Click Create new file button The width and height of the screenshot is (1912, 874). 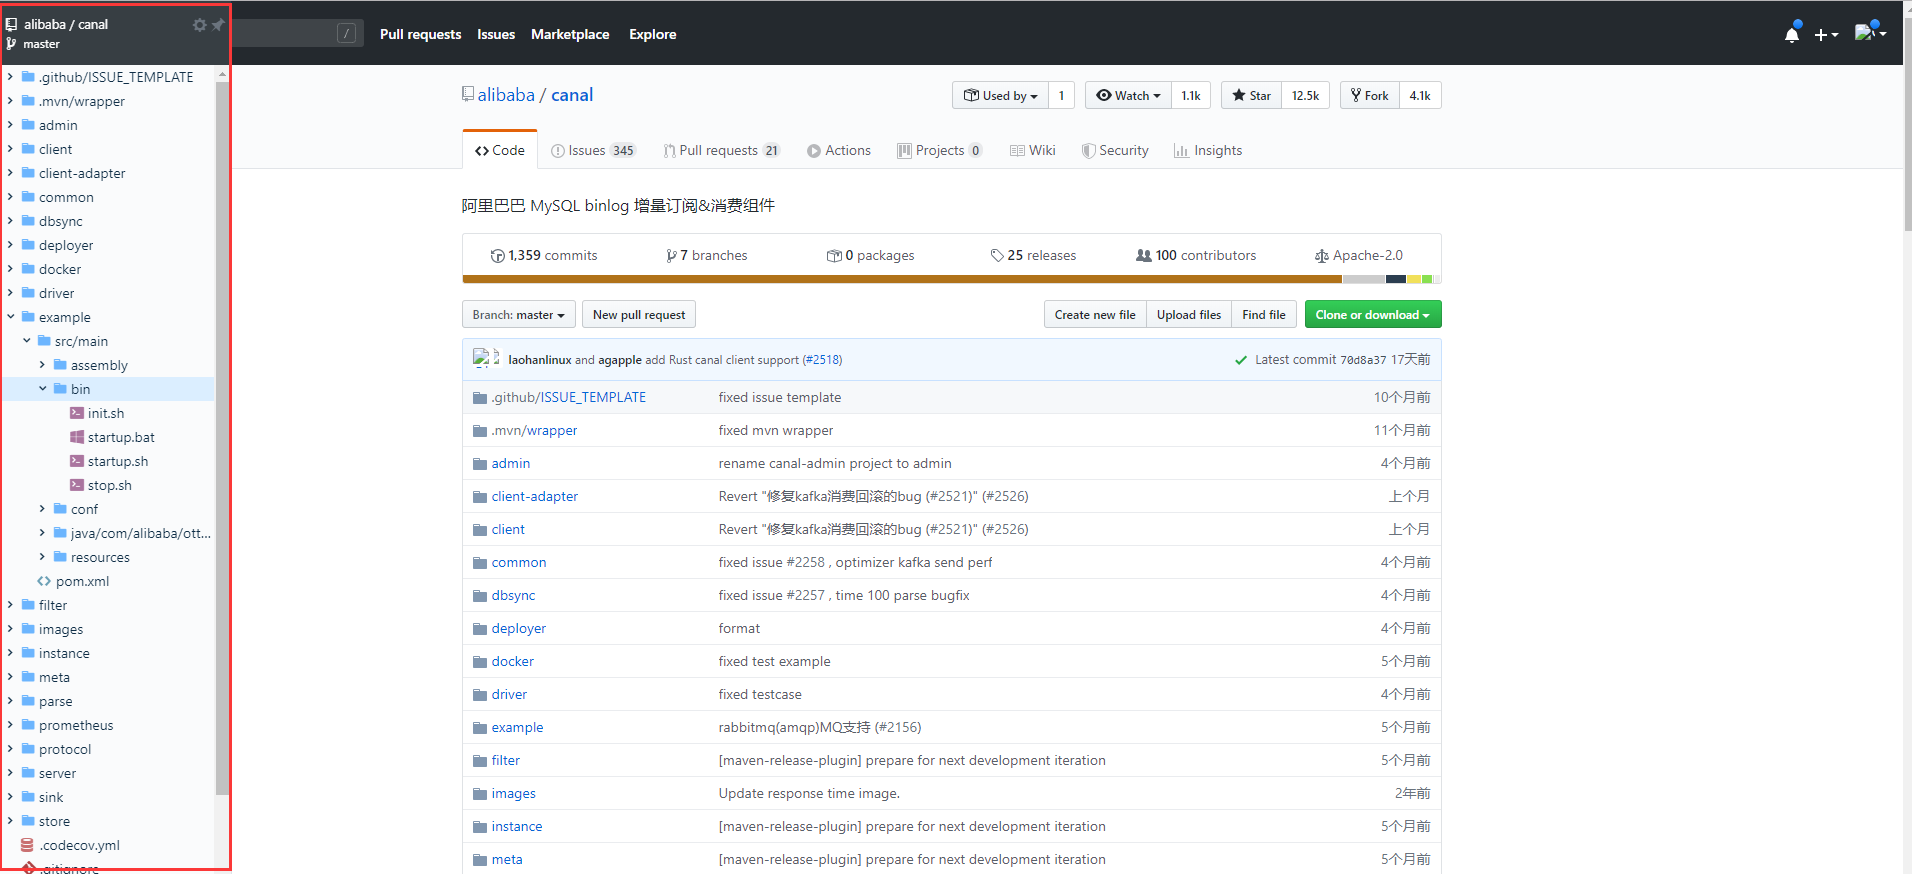pos(1095,314)
